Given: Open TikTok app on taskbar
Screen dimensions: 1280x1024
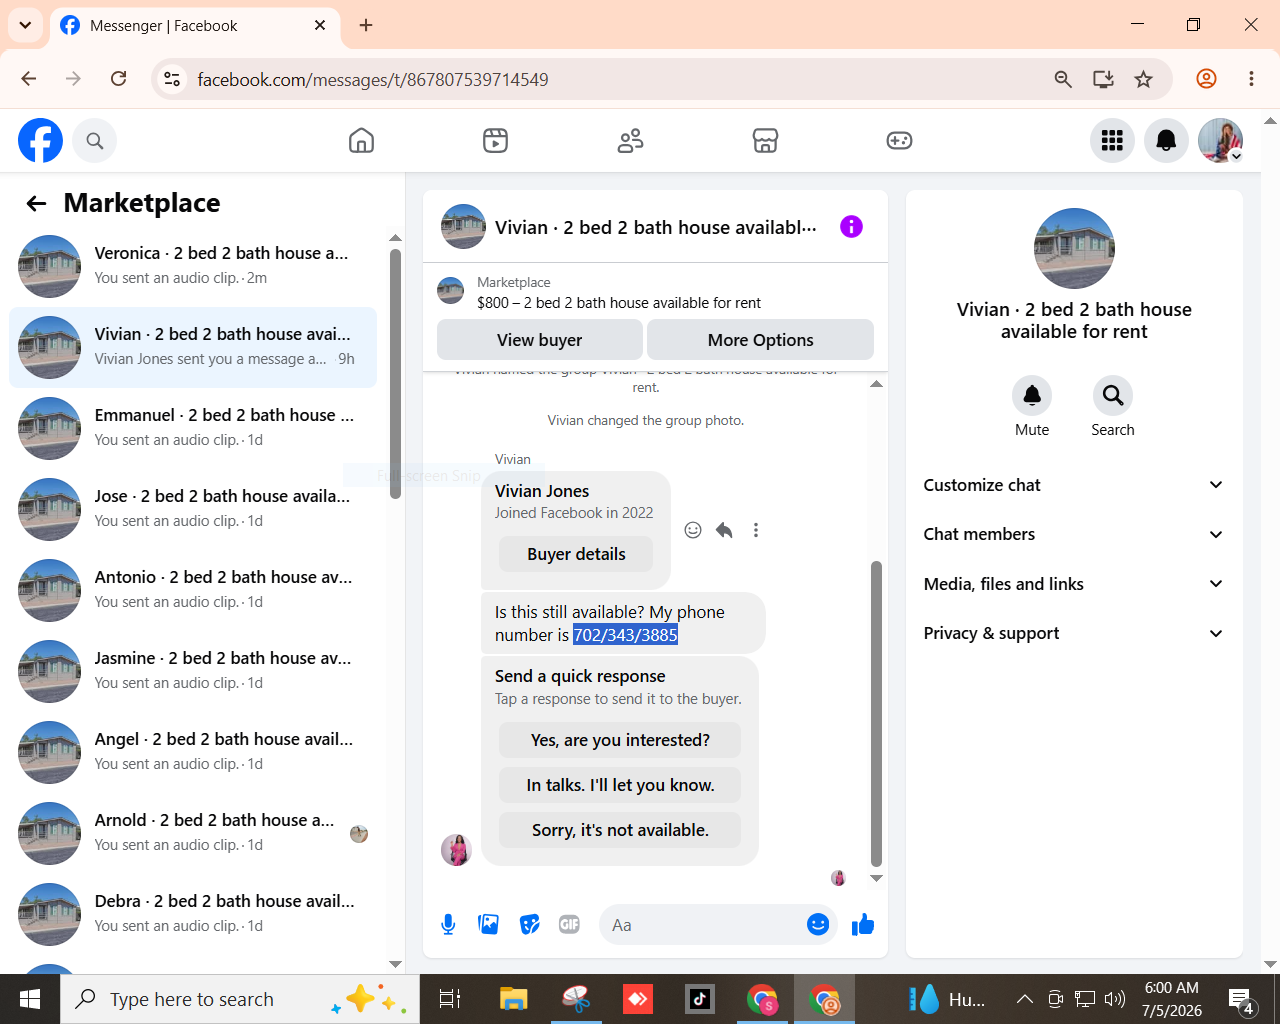Looking at the screenshot, I should coord(699,999).
